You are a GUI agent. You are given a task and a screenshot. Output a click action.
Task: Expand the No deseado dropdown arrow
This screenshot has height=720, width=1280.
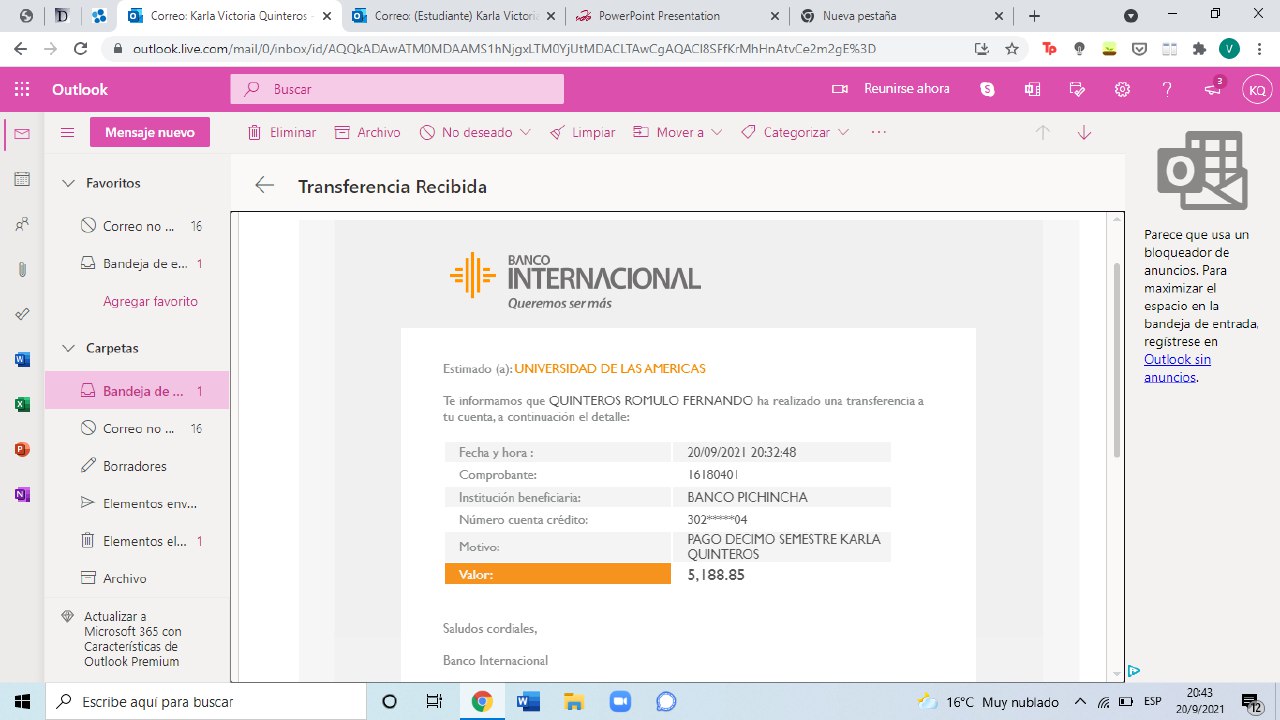(x=526, y=133)
